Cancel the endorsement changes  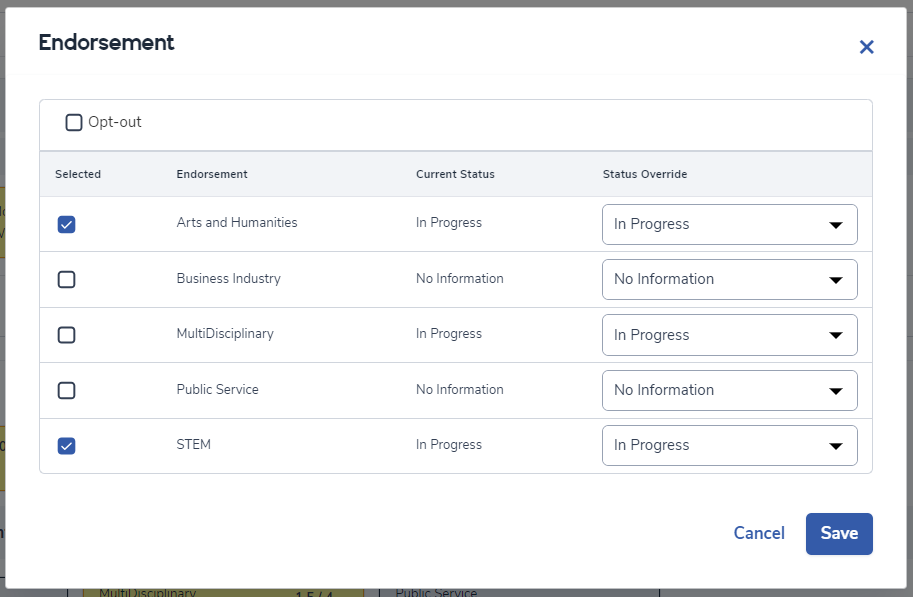pos(759,533)
